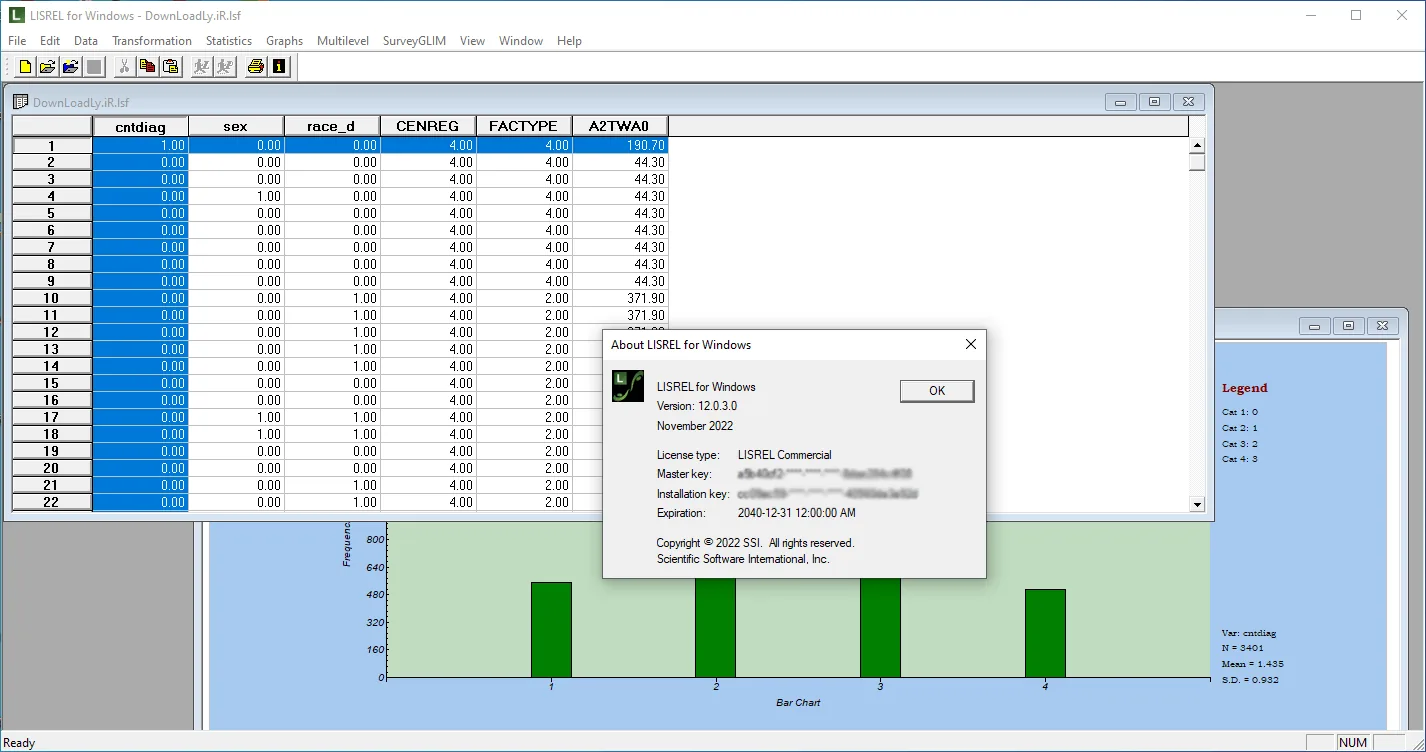Select the cntdiag column header
The height and width of the screenshot is (752, 1426).
[140, 126]
